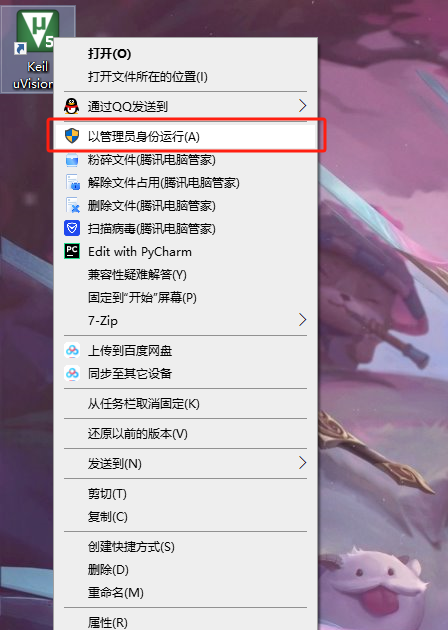Click the 解除文件占用 unlock icon
Image resolution: width=448 pixels, height=630 pixels.
(x=73, y=182)
